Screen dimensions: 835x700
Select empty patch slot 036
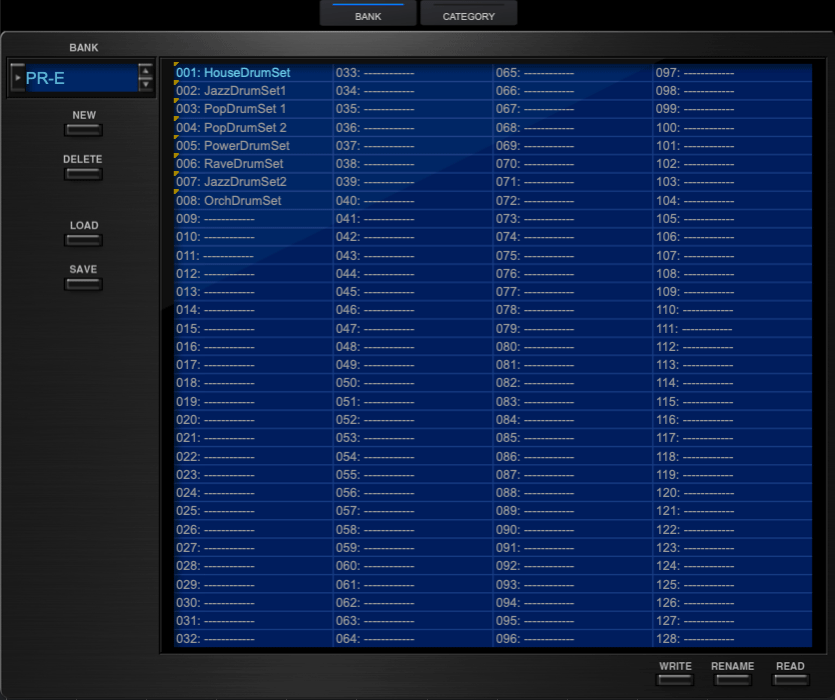pyautogui.click(x=413, y=127)
